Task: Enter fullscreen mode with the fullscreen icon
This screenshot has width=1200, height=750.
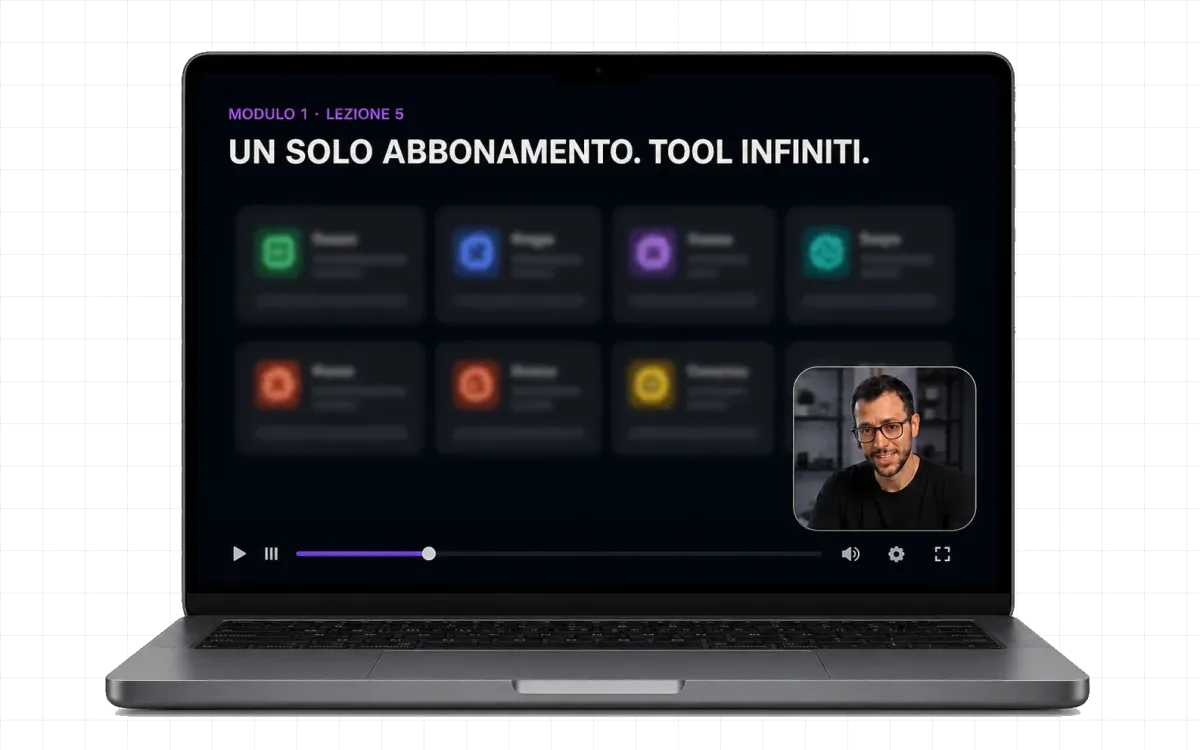Action: pyautogui.click(x=942, y=553)
